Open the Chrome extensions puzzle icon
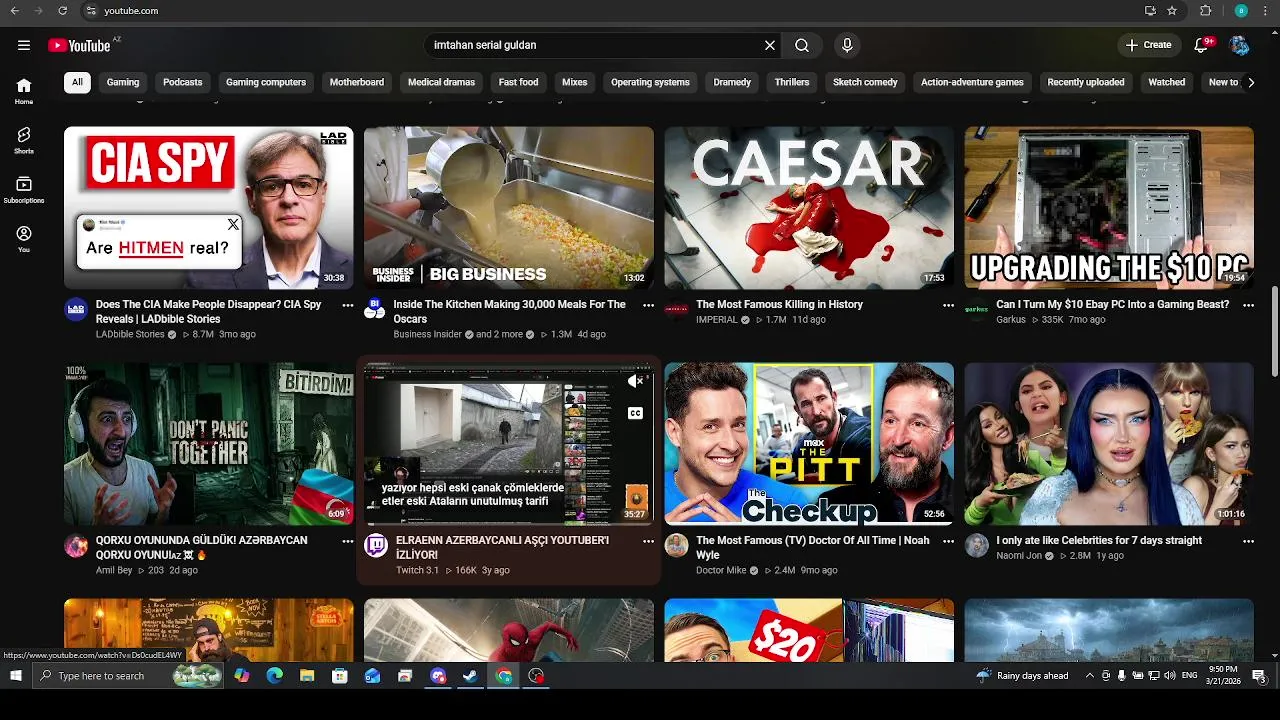This screenshot has height=720, width=1280. (1205, 11)
